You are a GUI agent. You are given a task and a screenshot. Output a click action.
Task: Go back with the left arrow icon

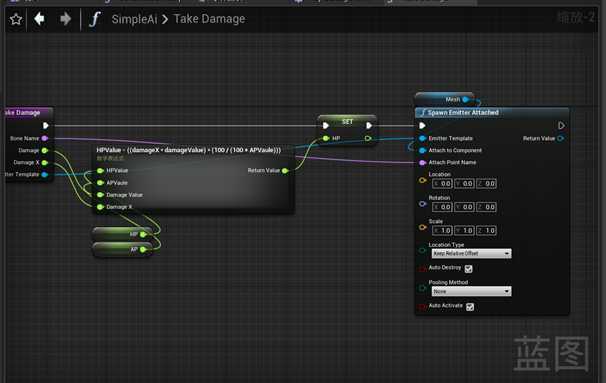pos(39,19)
